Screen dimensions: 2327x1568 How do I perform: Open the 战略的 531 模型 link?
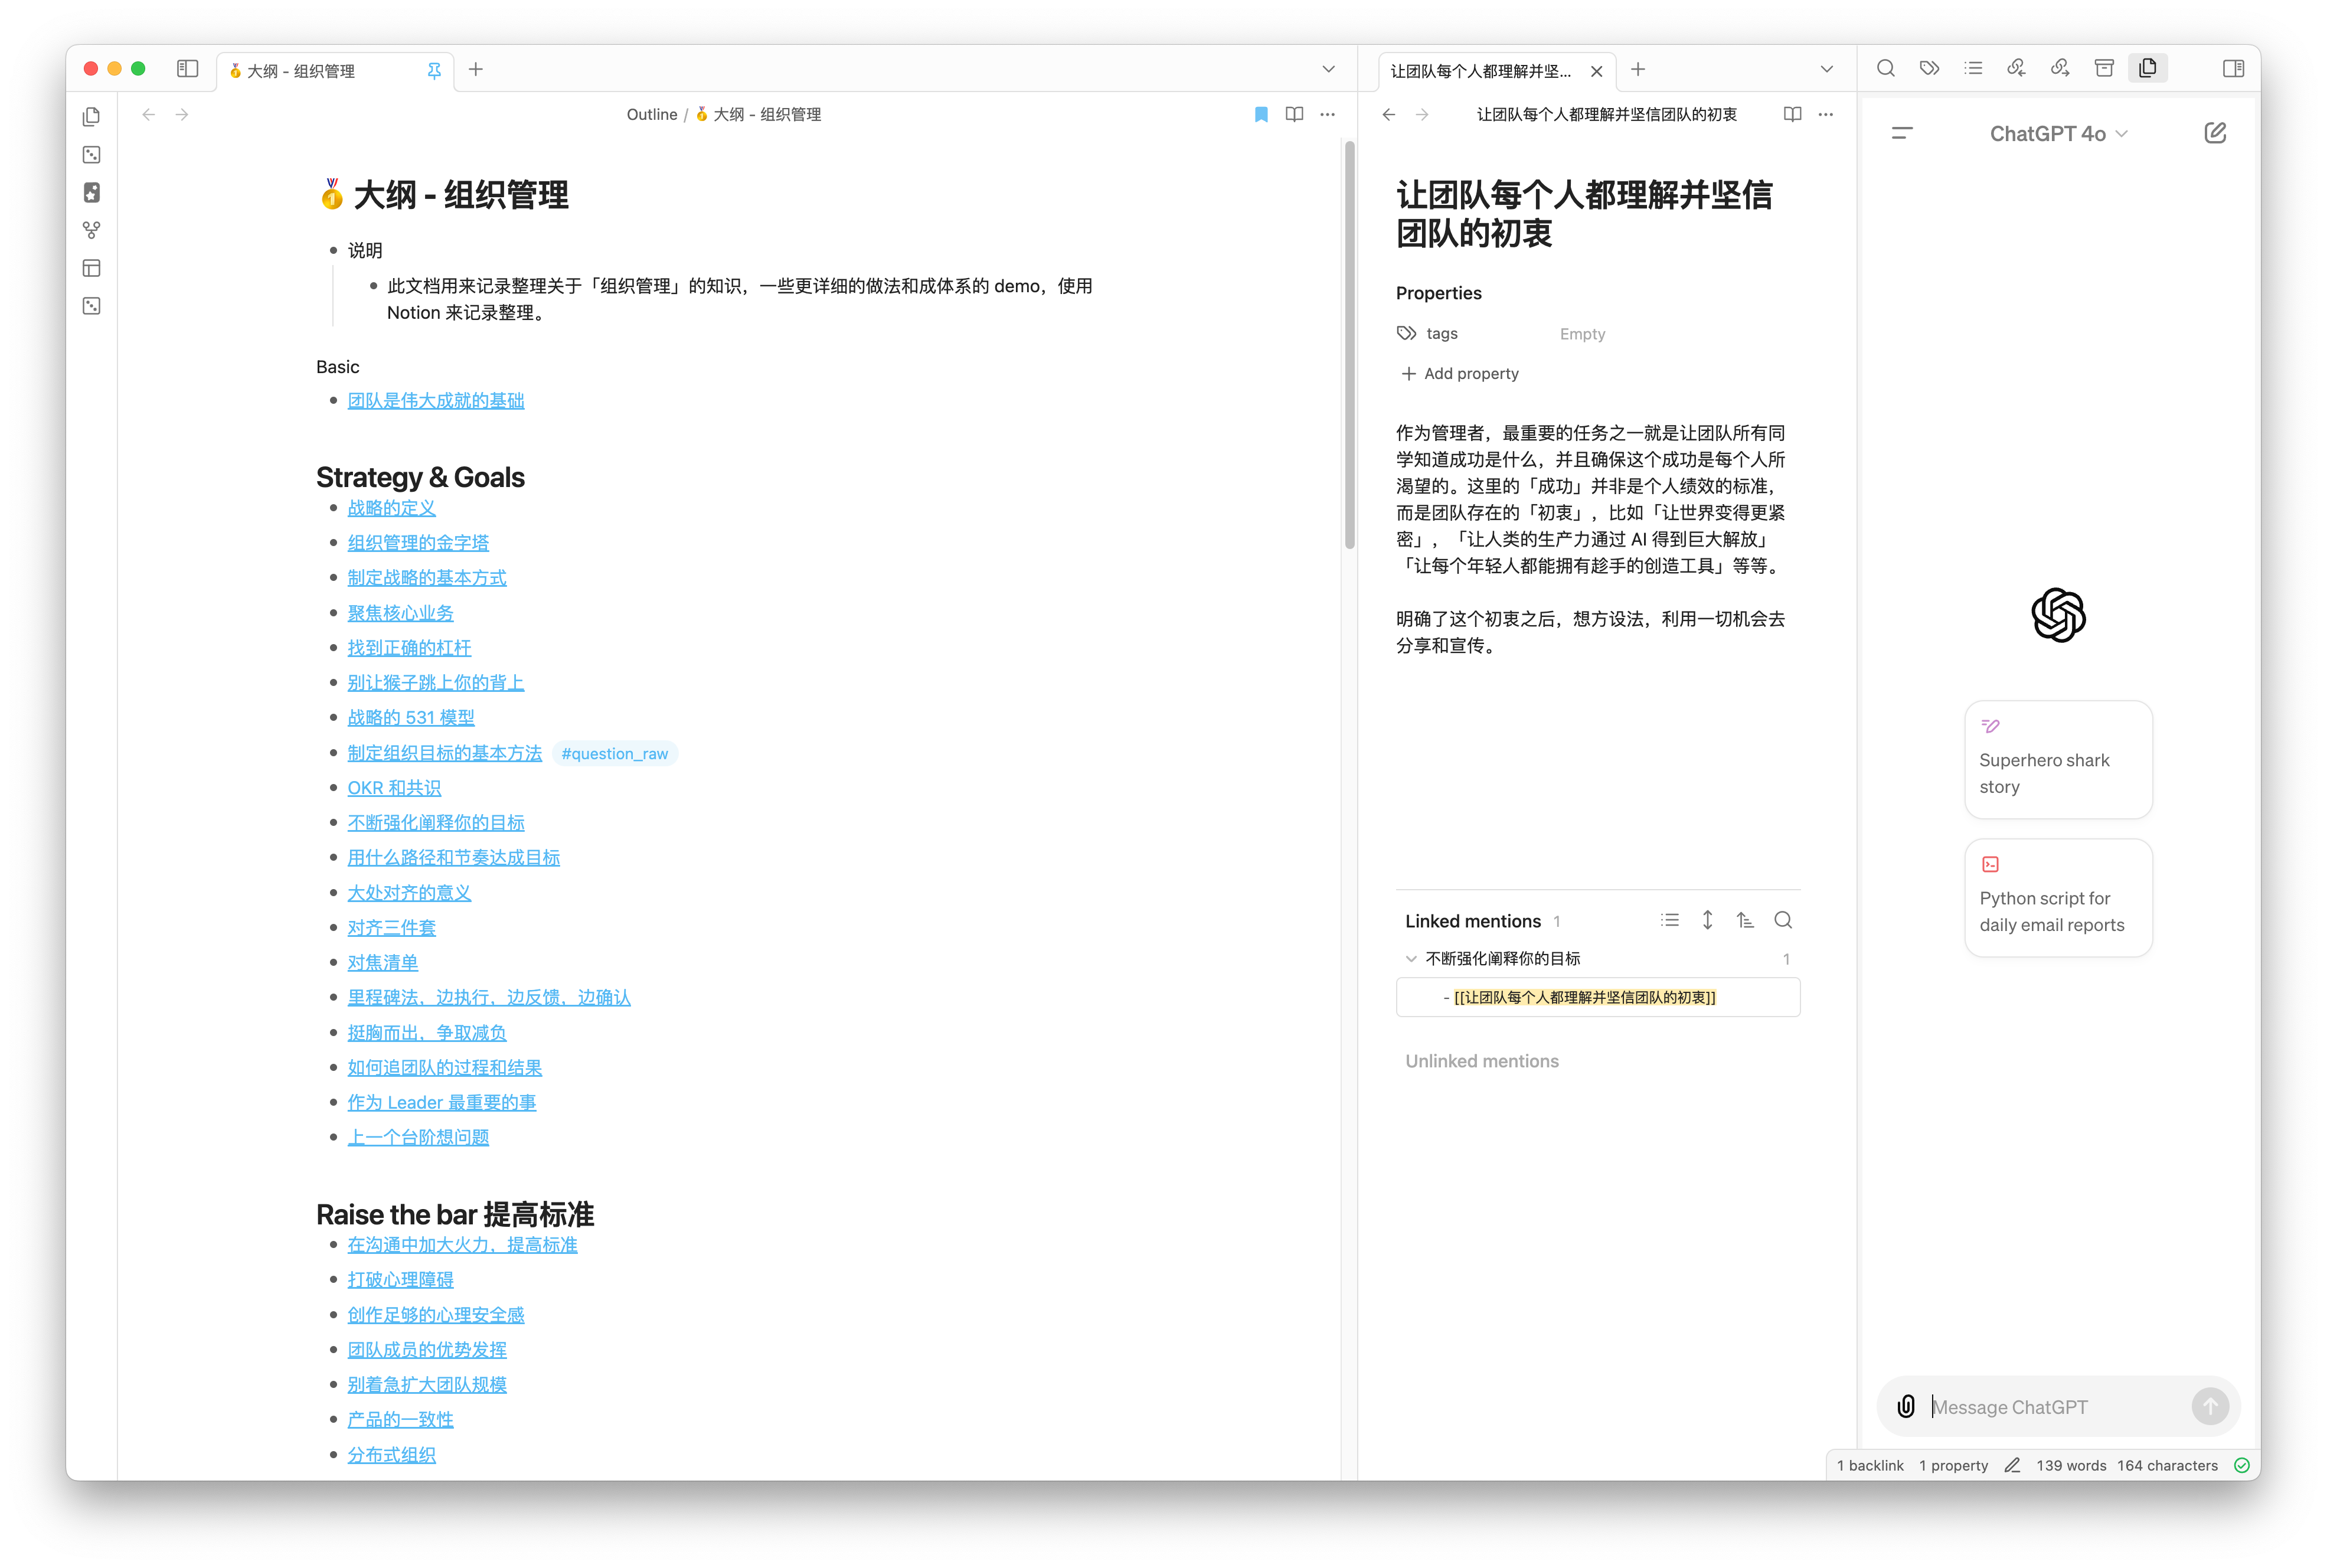tap(411, 717)
